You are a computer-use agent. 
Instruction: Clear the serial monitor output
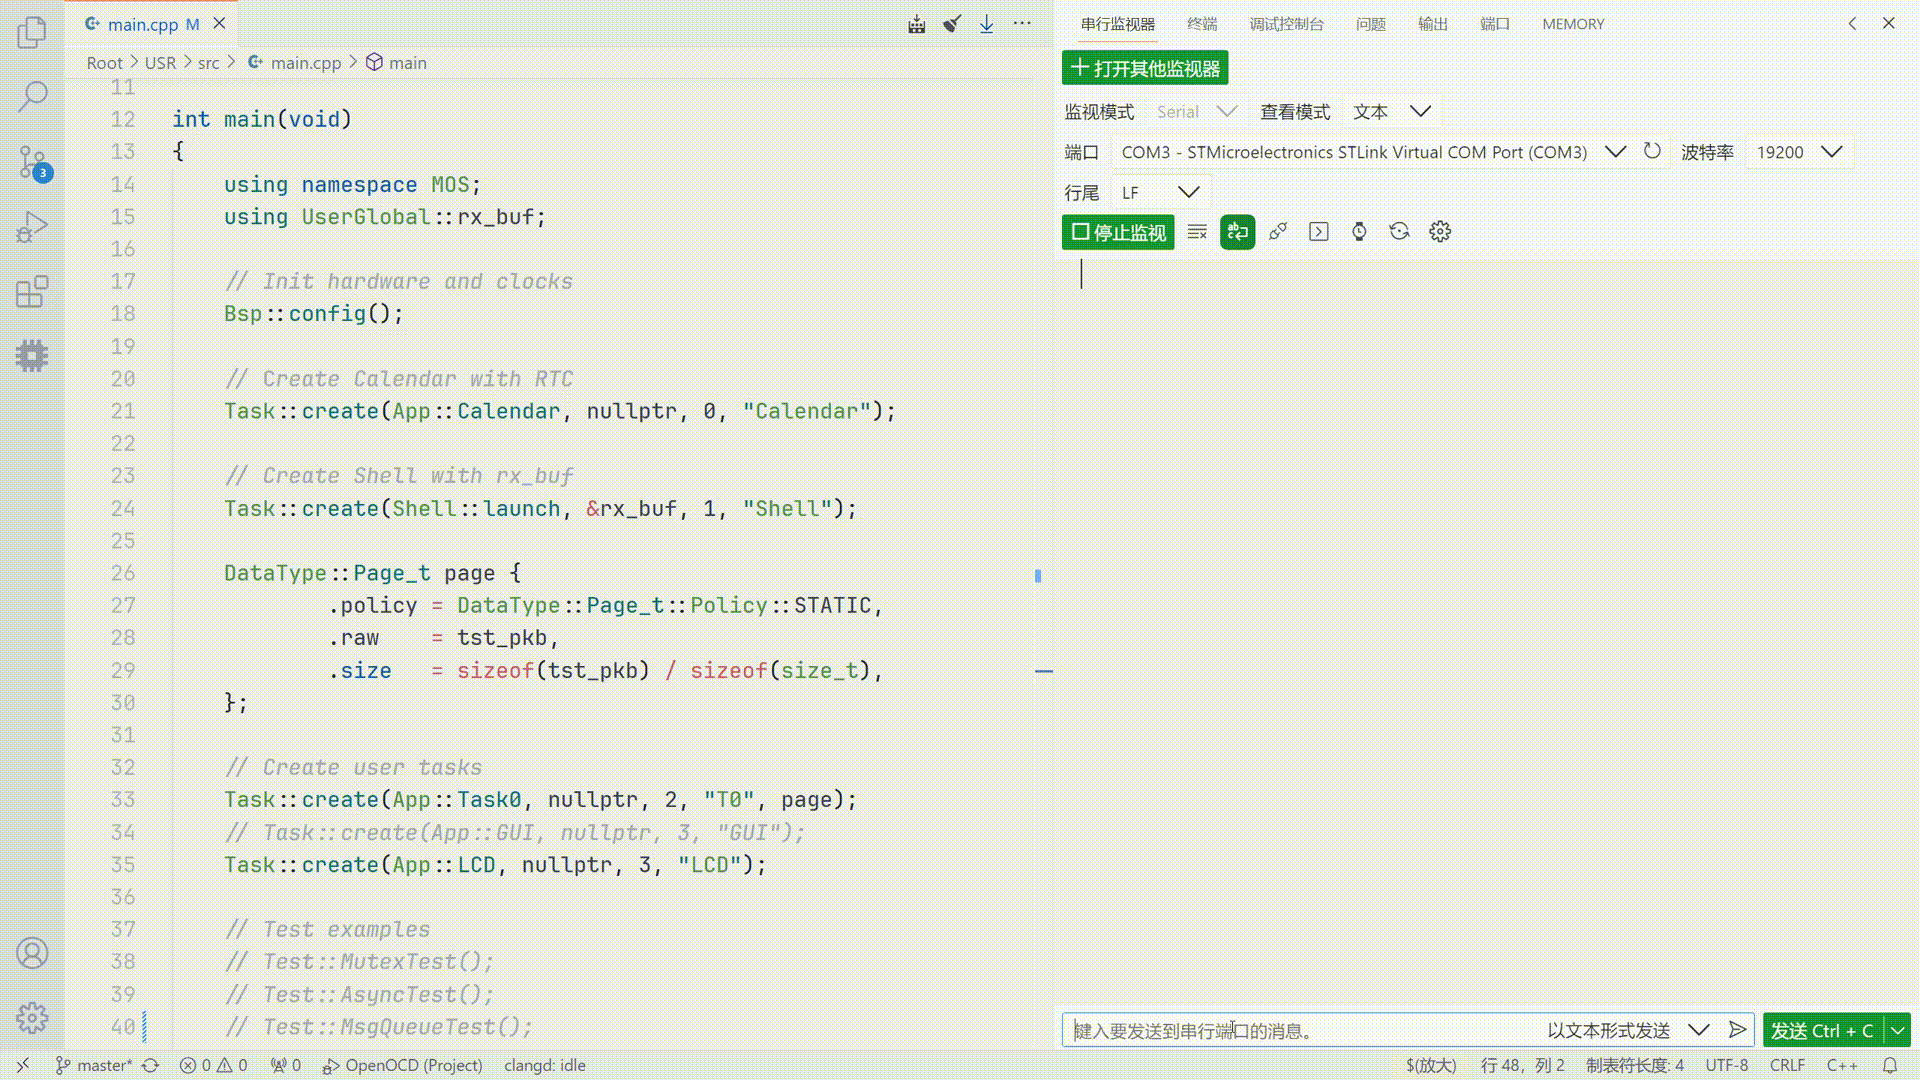(1197, 232)
